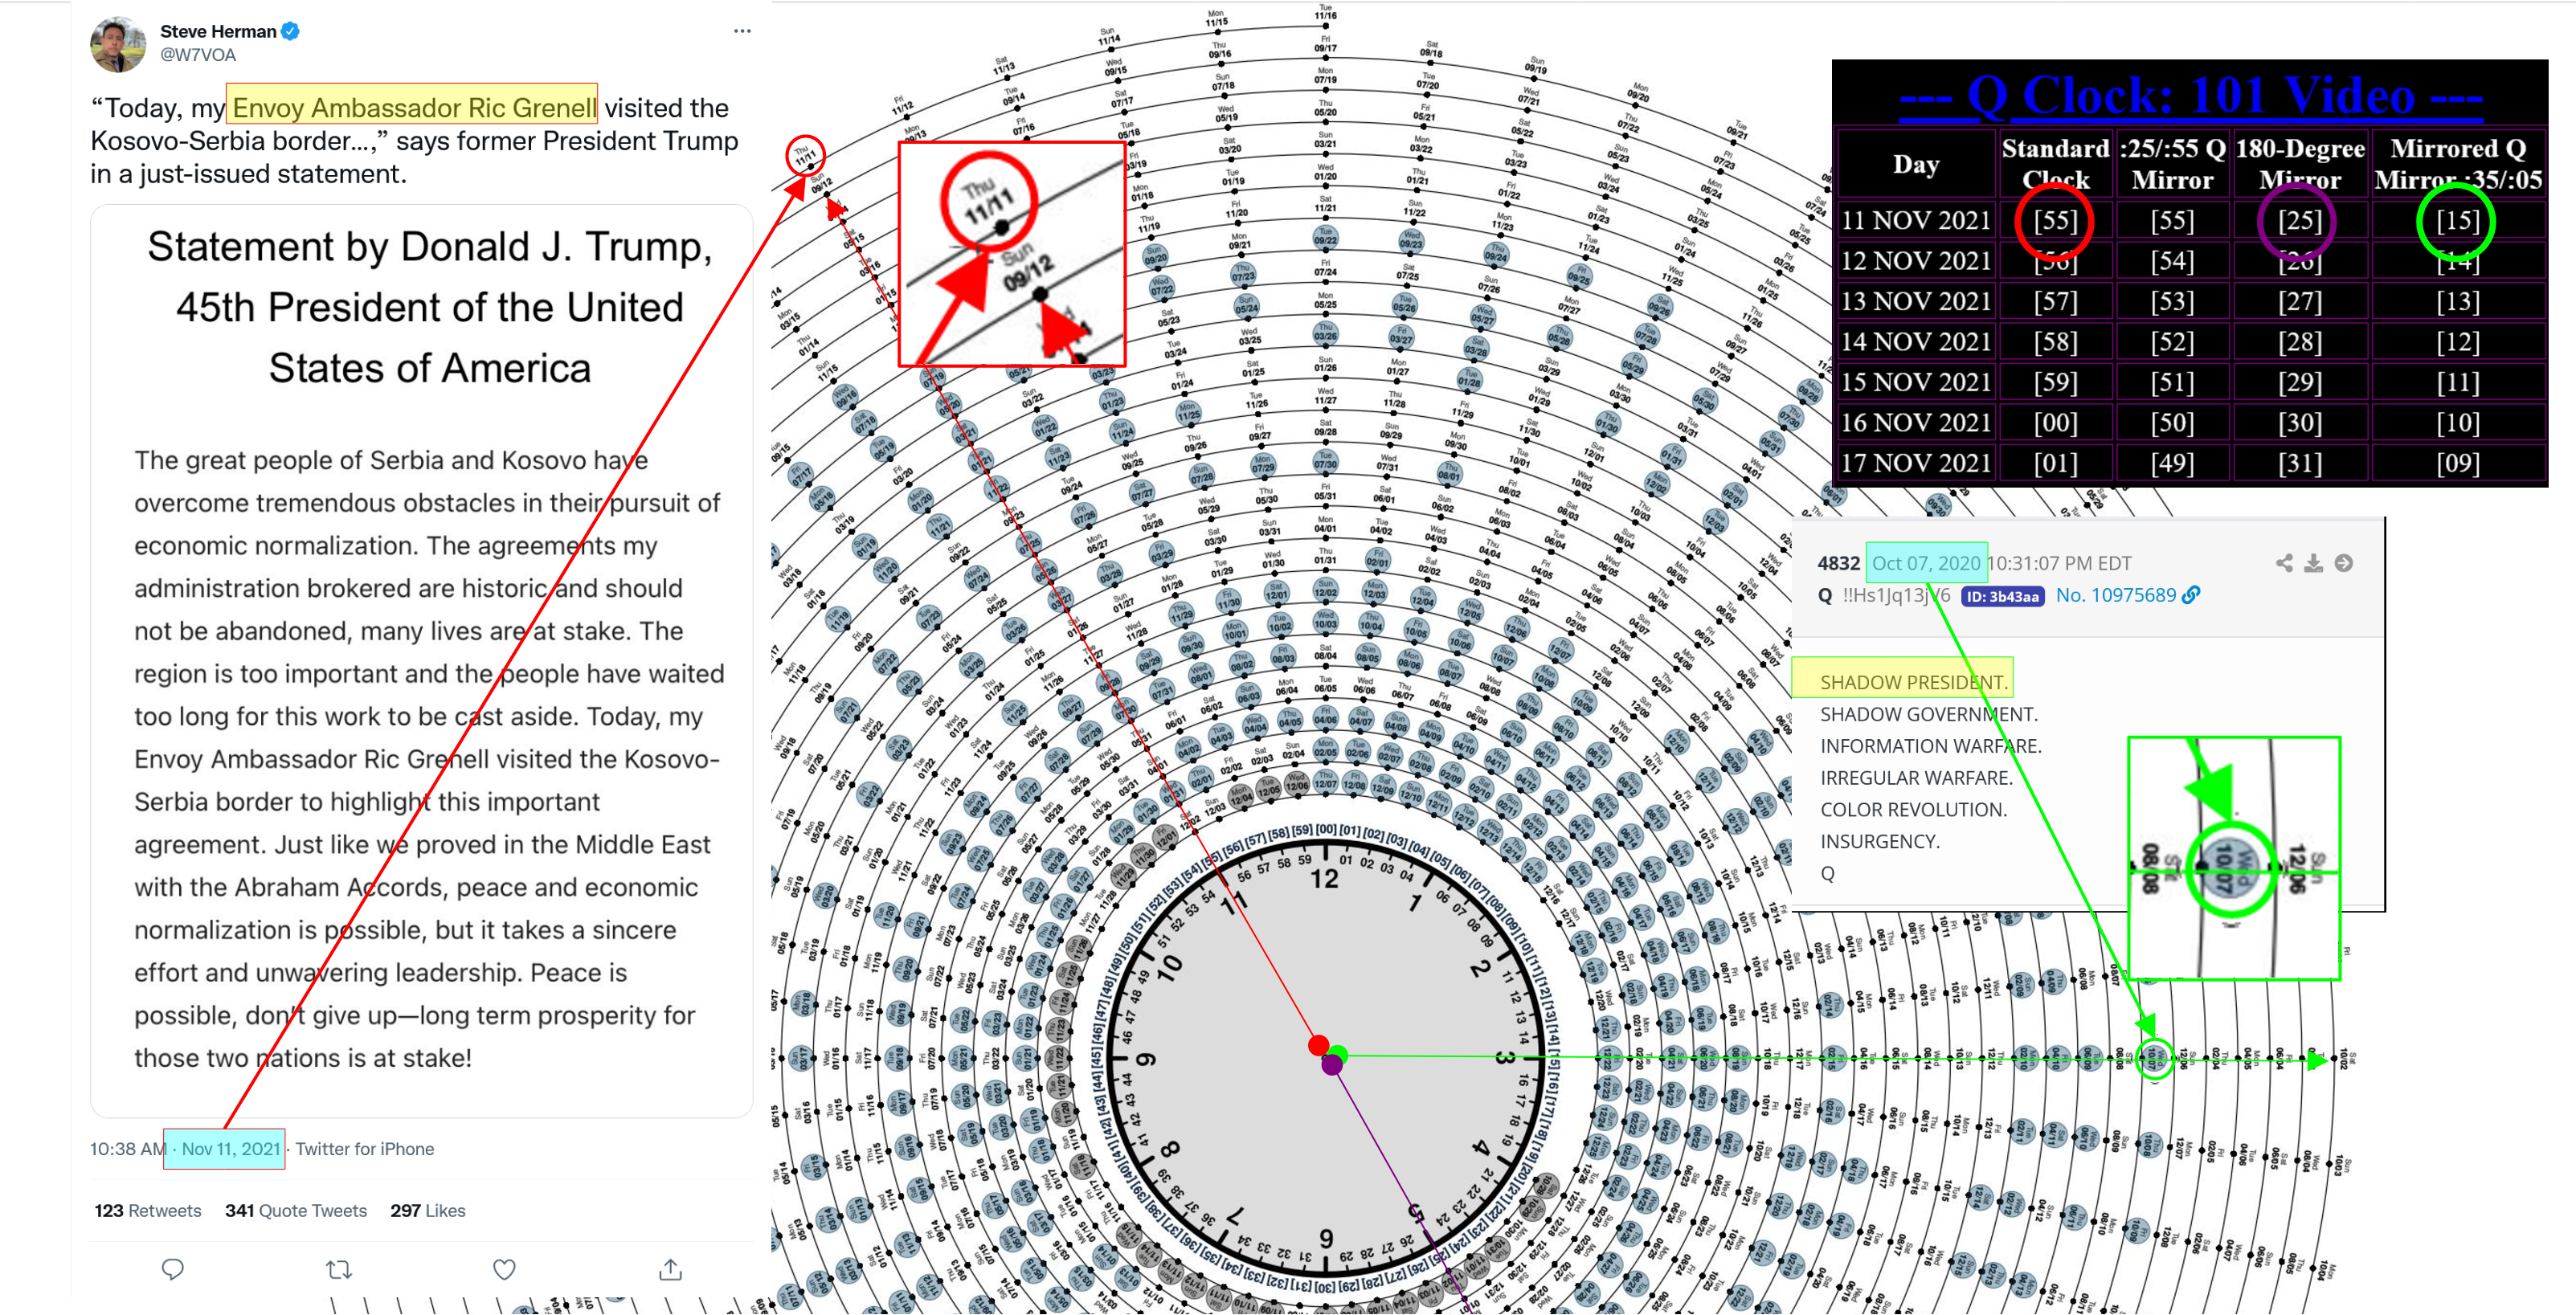This screenshot has width=2576, height=1315.
Task: Click the clock face numeral 3
Action: click(1503, 1057)
